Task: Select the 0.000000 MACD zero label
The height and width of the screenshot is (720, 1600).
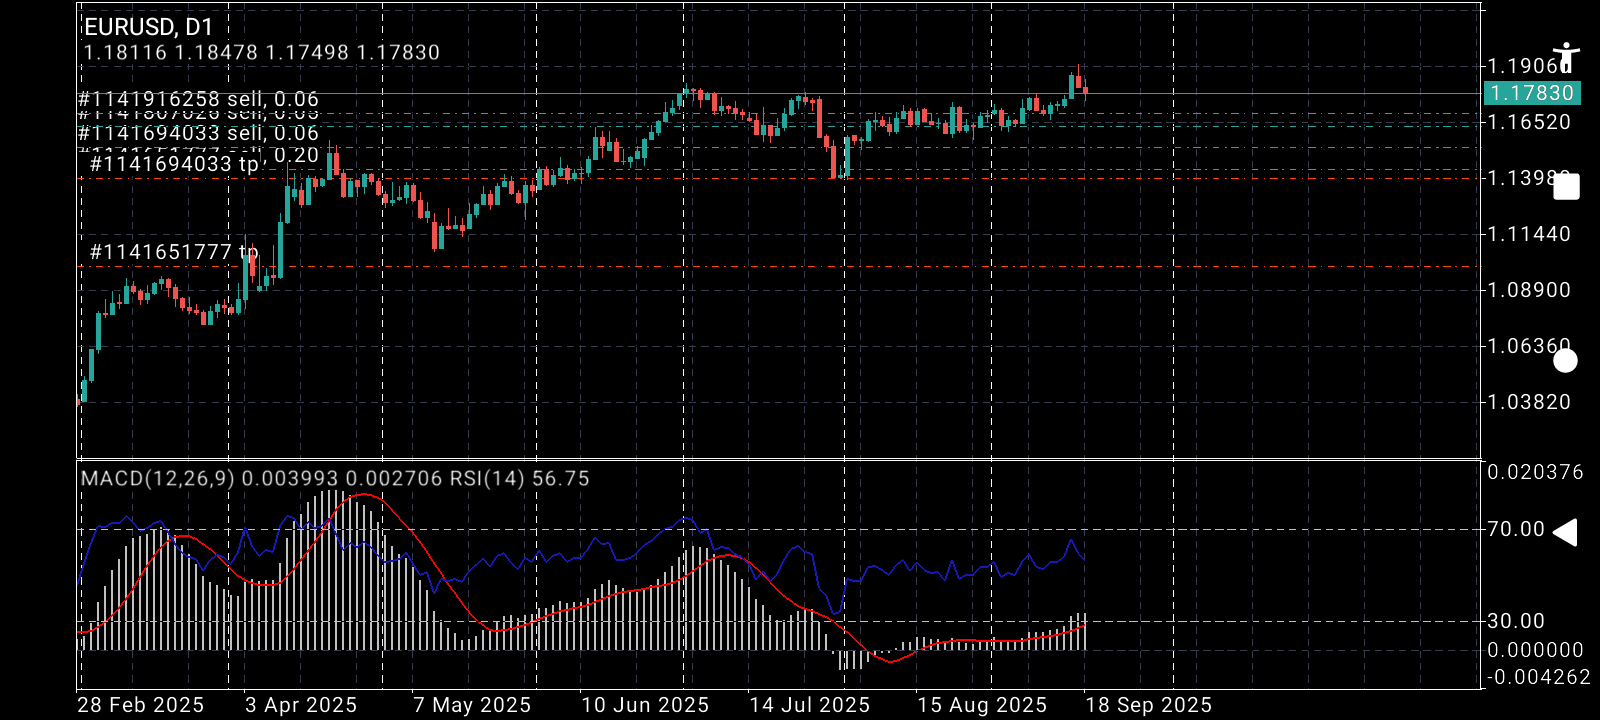Action: (1536, 650)
